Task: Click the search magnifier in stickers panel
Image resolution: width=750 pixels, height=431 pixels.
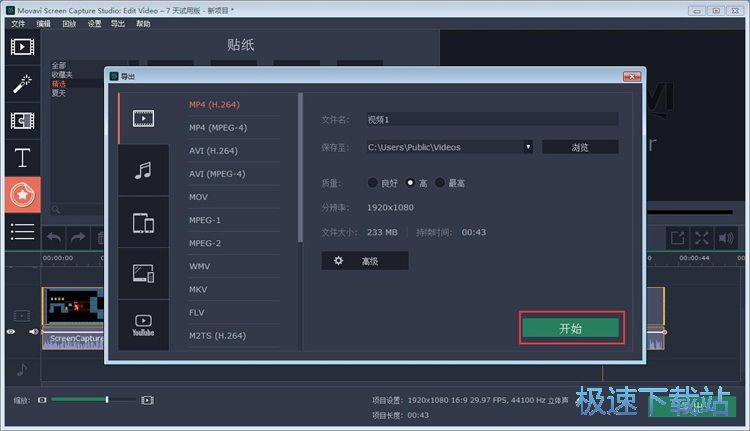Action: point(56,210)
